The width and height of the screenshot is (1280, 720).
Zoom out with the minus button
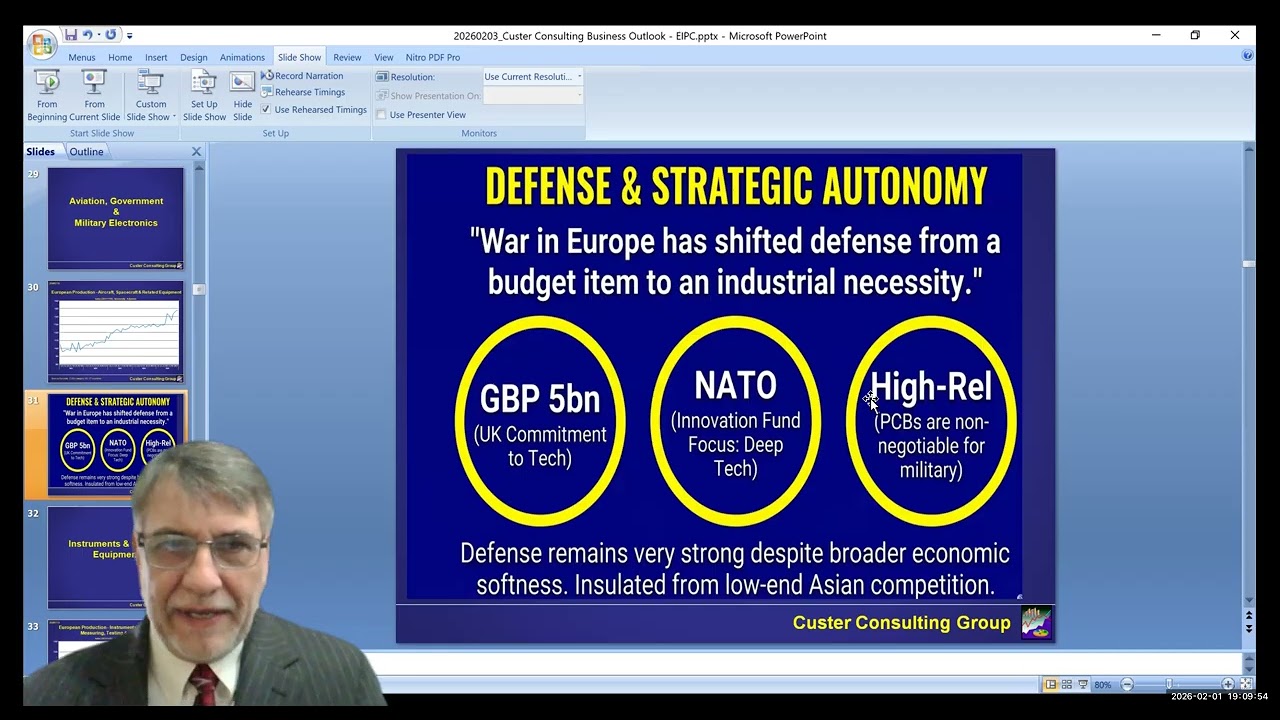[x=1127, y=684]
